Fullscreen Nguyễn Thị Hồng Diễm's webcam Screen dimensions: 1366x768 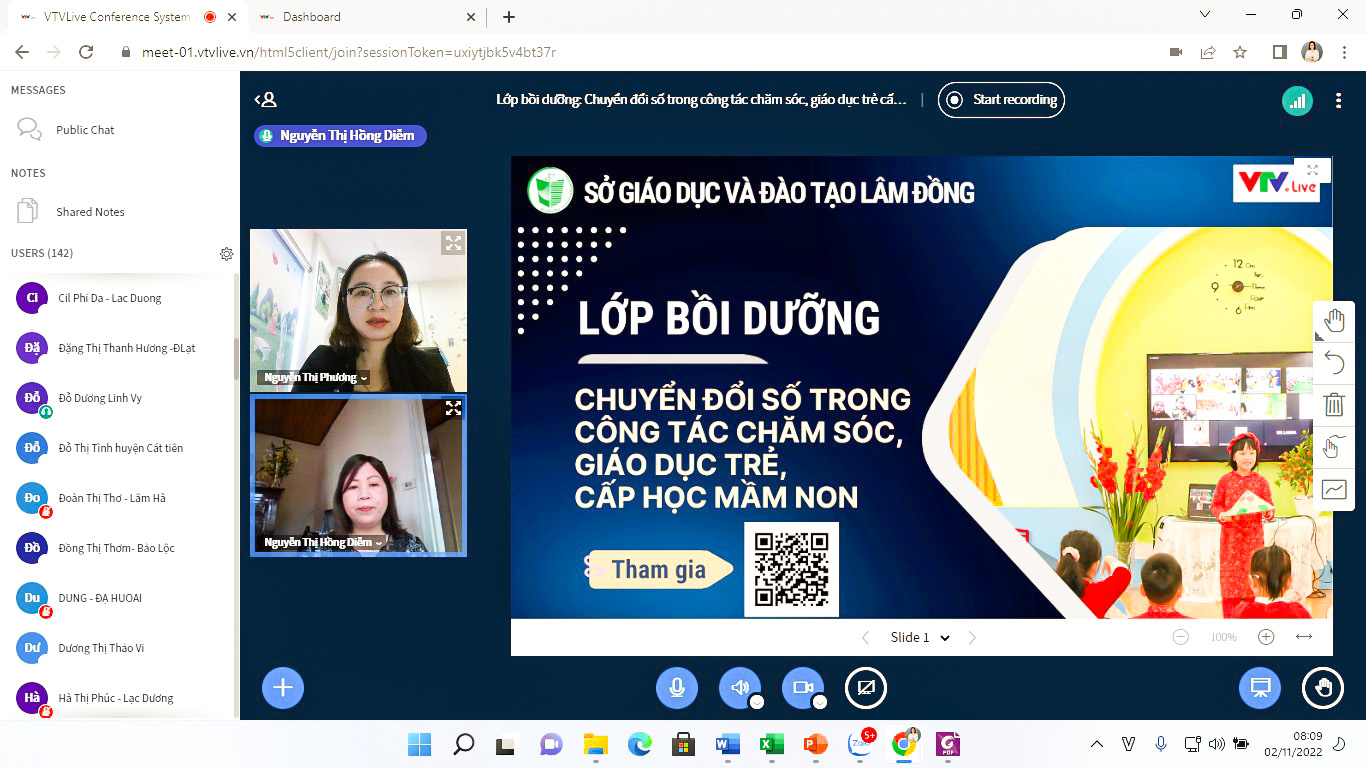pos(453,408)
